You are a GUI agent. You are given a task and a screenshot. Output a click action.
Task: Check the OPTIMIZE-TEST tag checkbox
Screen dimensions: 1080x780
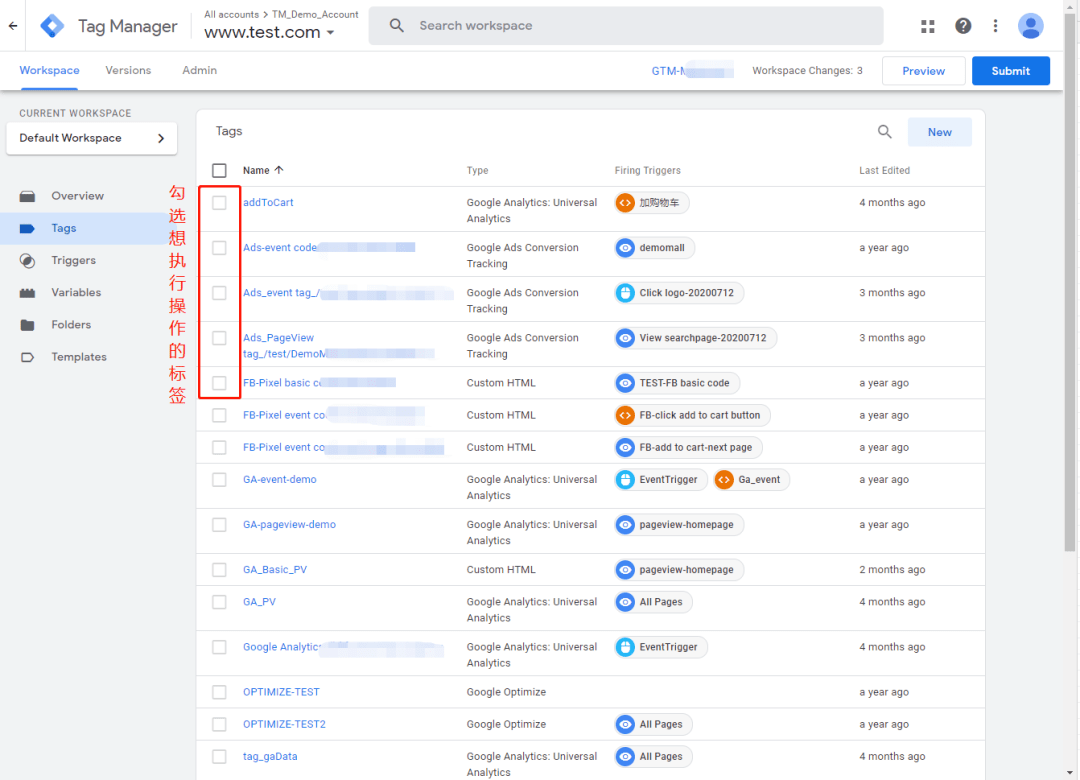(219, 692)
